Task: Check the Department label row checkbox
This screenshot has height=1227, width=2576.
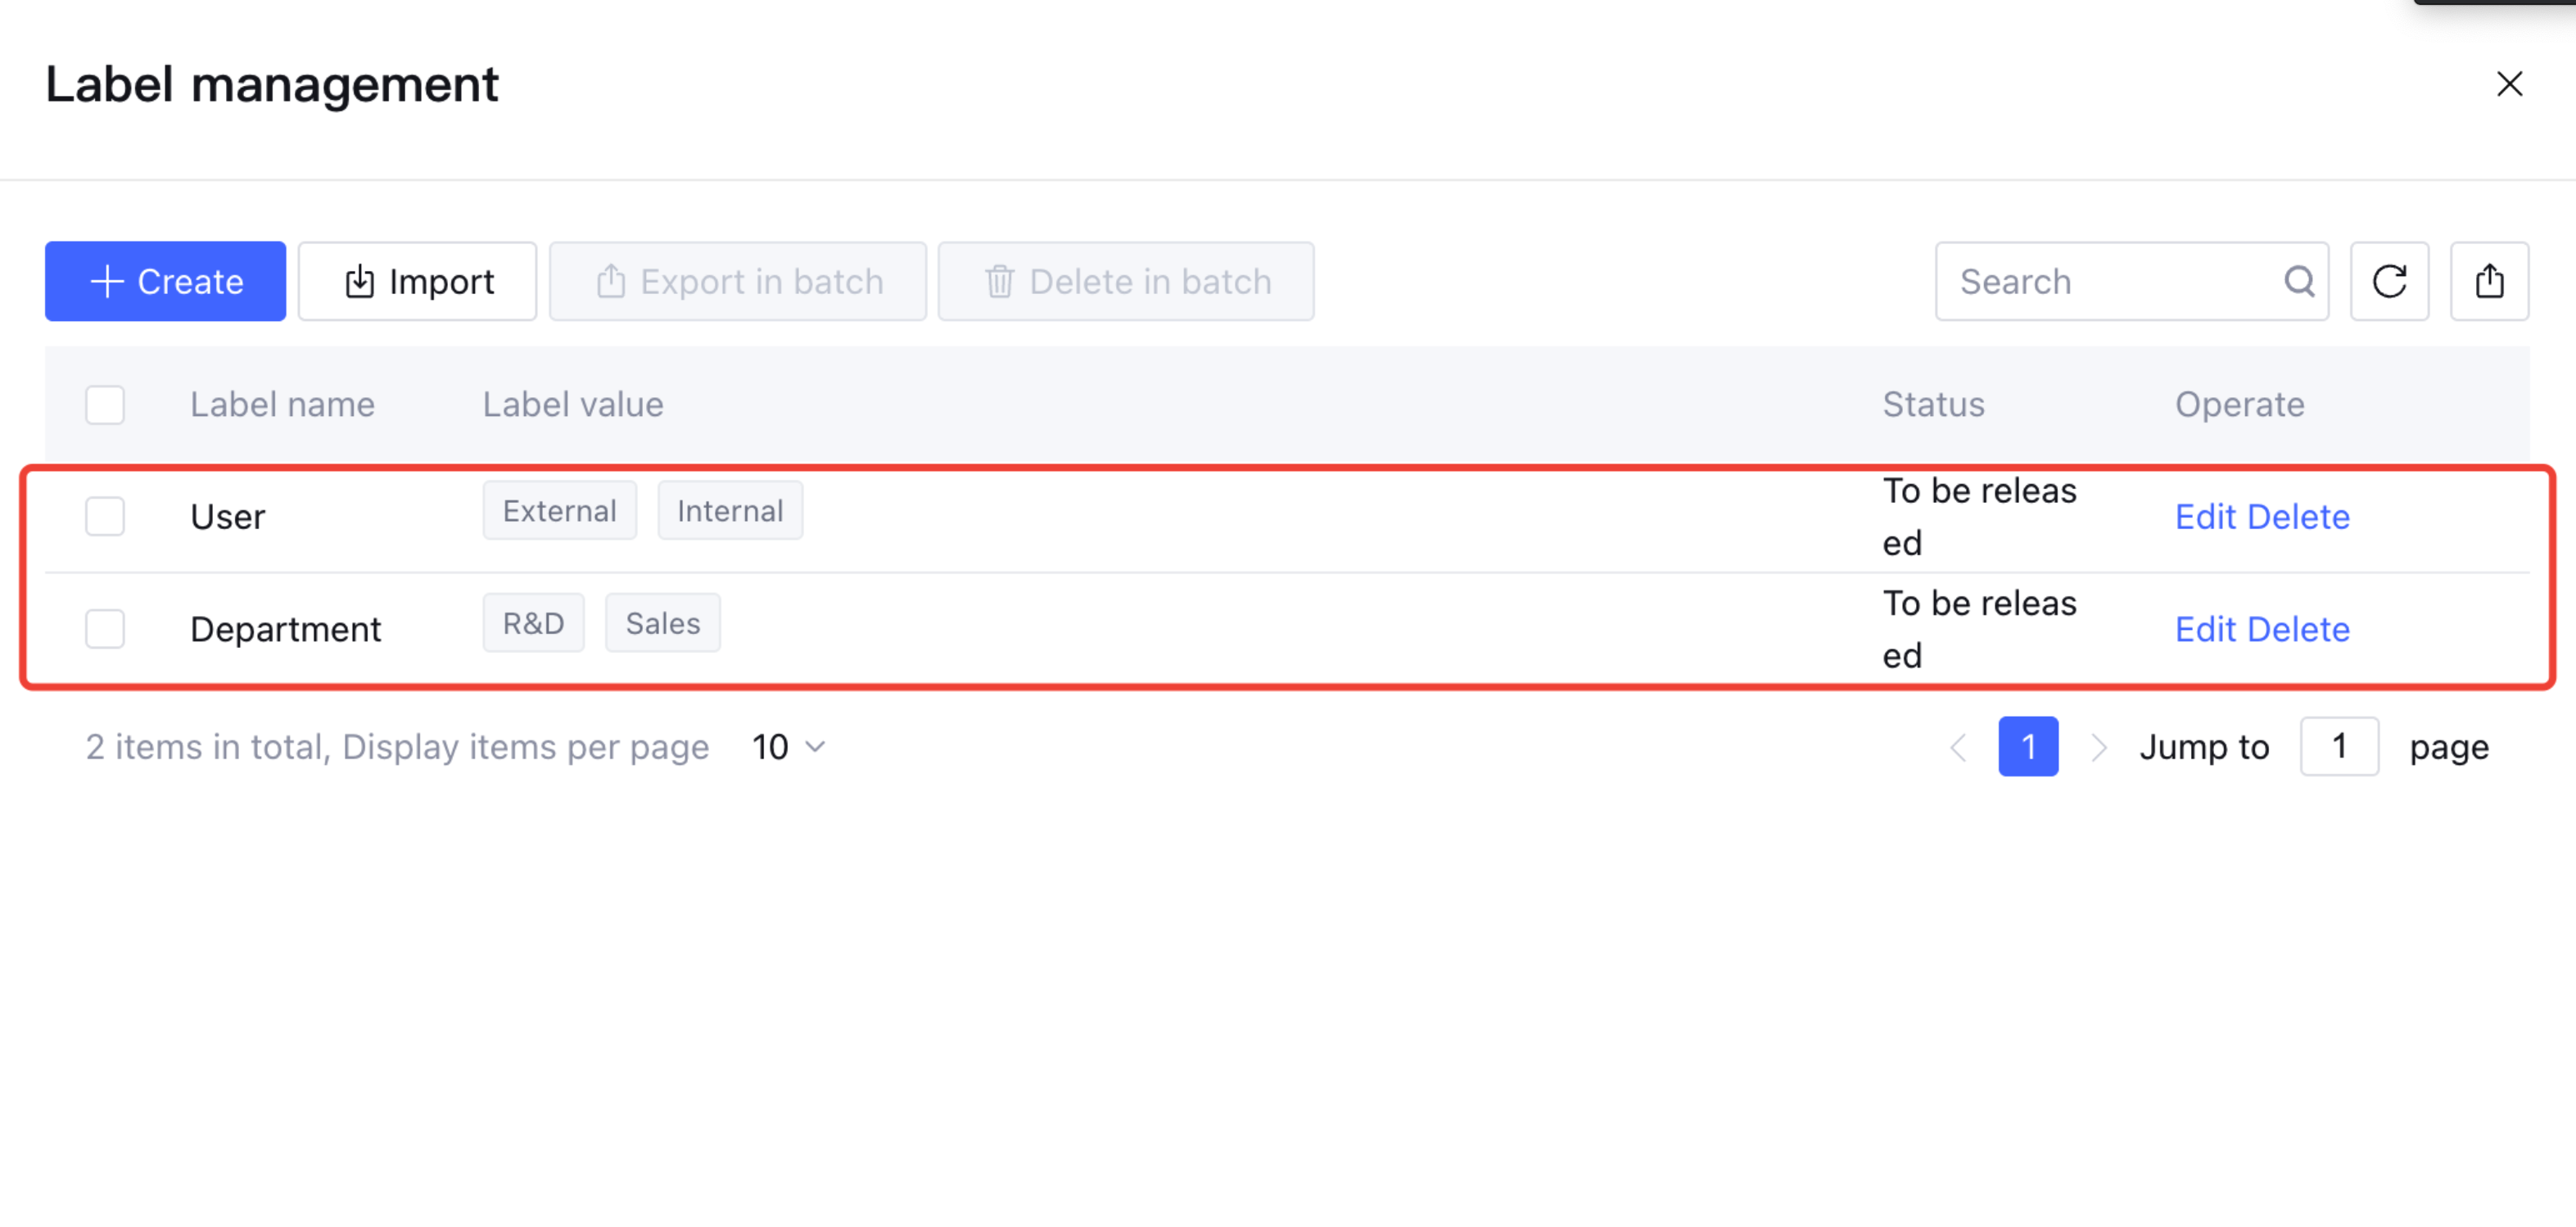Action: (105, 629)
